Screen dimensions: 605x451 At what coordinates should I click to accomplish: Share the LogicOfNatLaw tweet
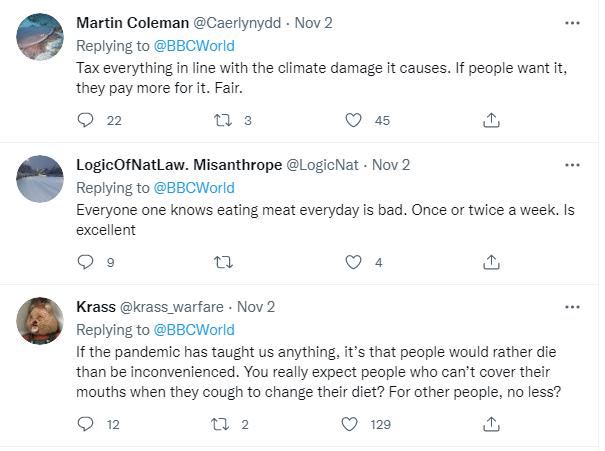coord(491,262)
